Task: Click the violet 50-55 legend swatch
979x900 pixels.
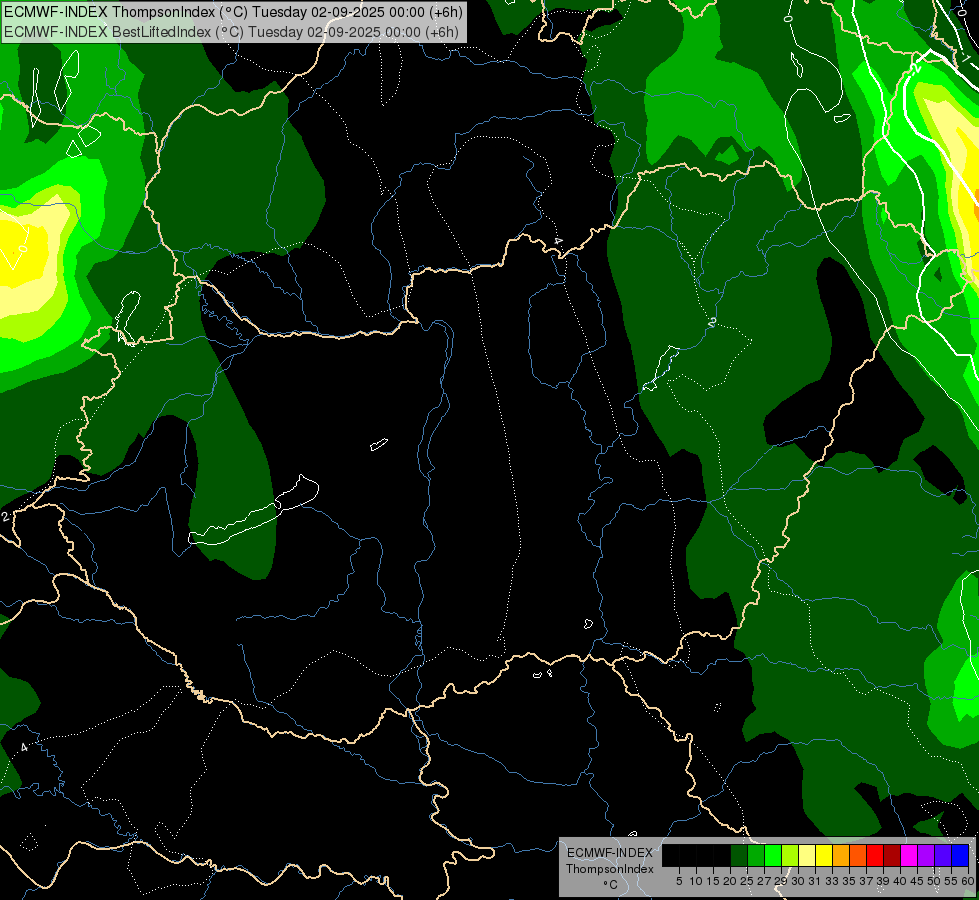Action: tap(943, 855)
